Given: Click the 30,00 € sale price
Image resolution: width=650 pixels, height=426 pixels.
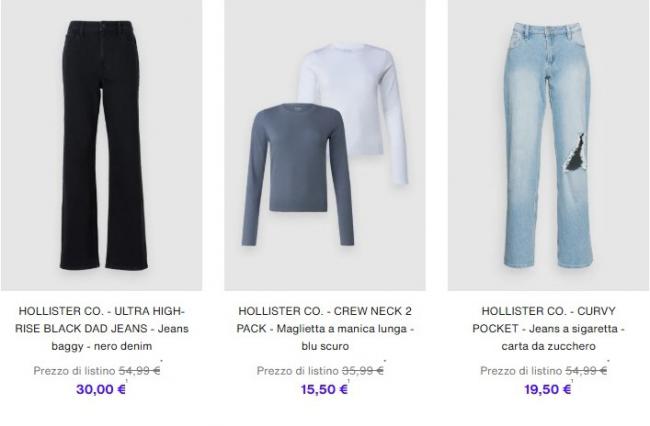Looking at the screenshot, I should point(101,390).
